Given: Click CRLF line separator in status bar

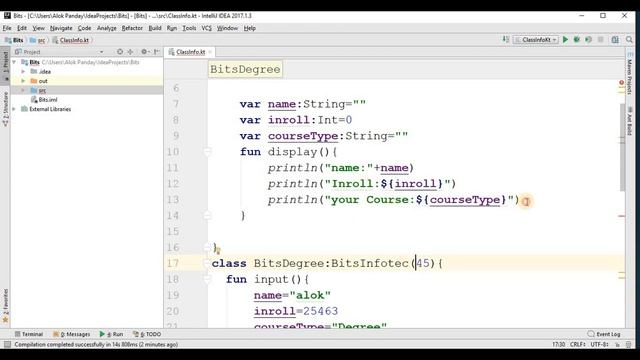Looking at the screenshot, I should [x=578, y=344].
